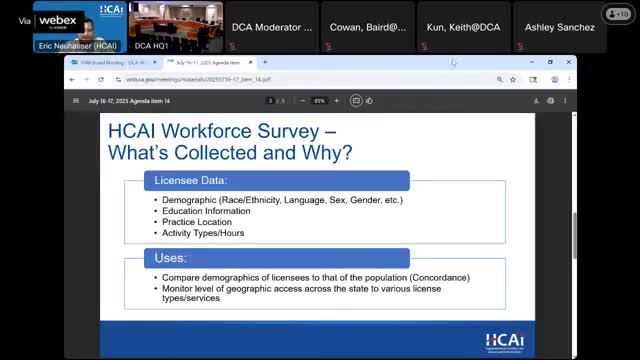The width and height of the screenshot is (640, 360).
Task: Select the July 16-17, 2025 Agenda Item tab
Action: pyautogui.click(x=210, y=62)
